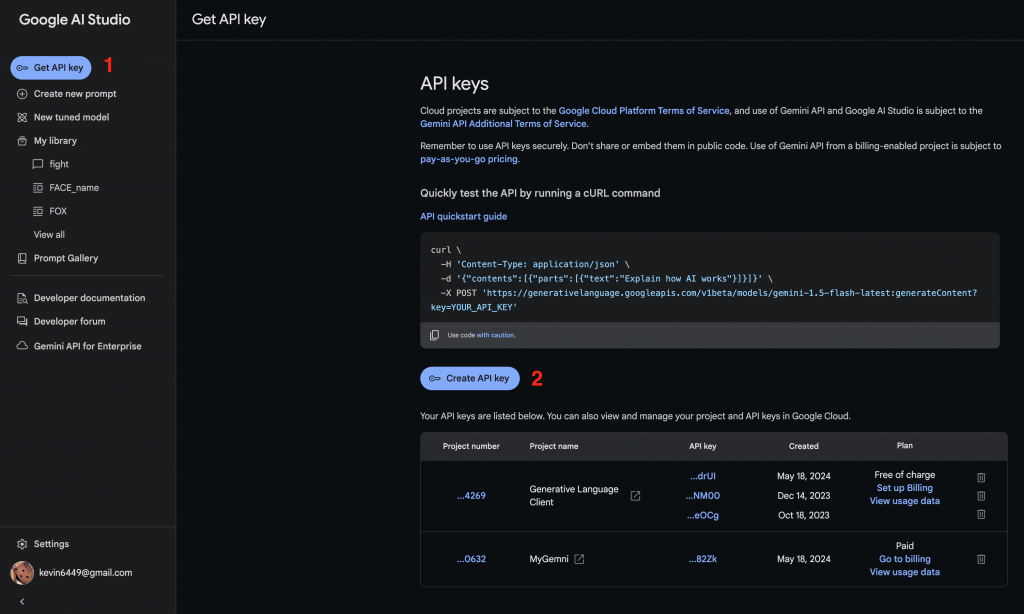Open Google Cloud Platform Terms of Service link

(x=644, y=111)
